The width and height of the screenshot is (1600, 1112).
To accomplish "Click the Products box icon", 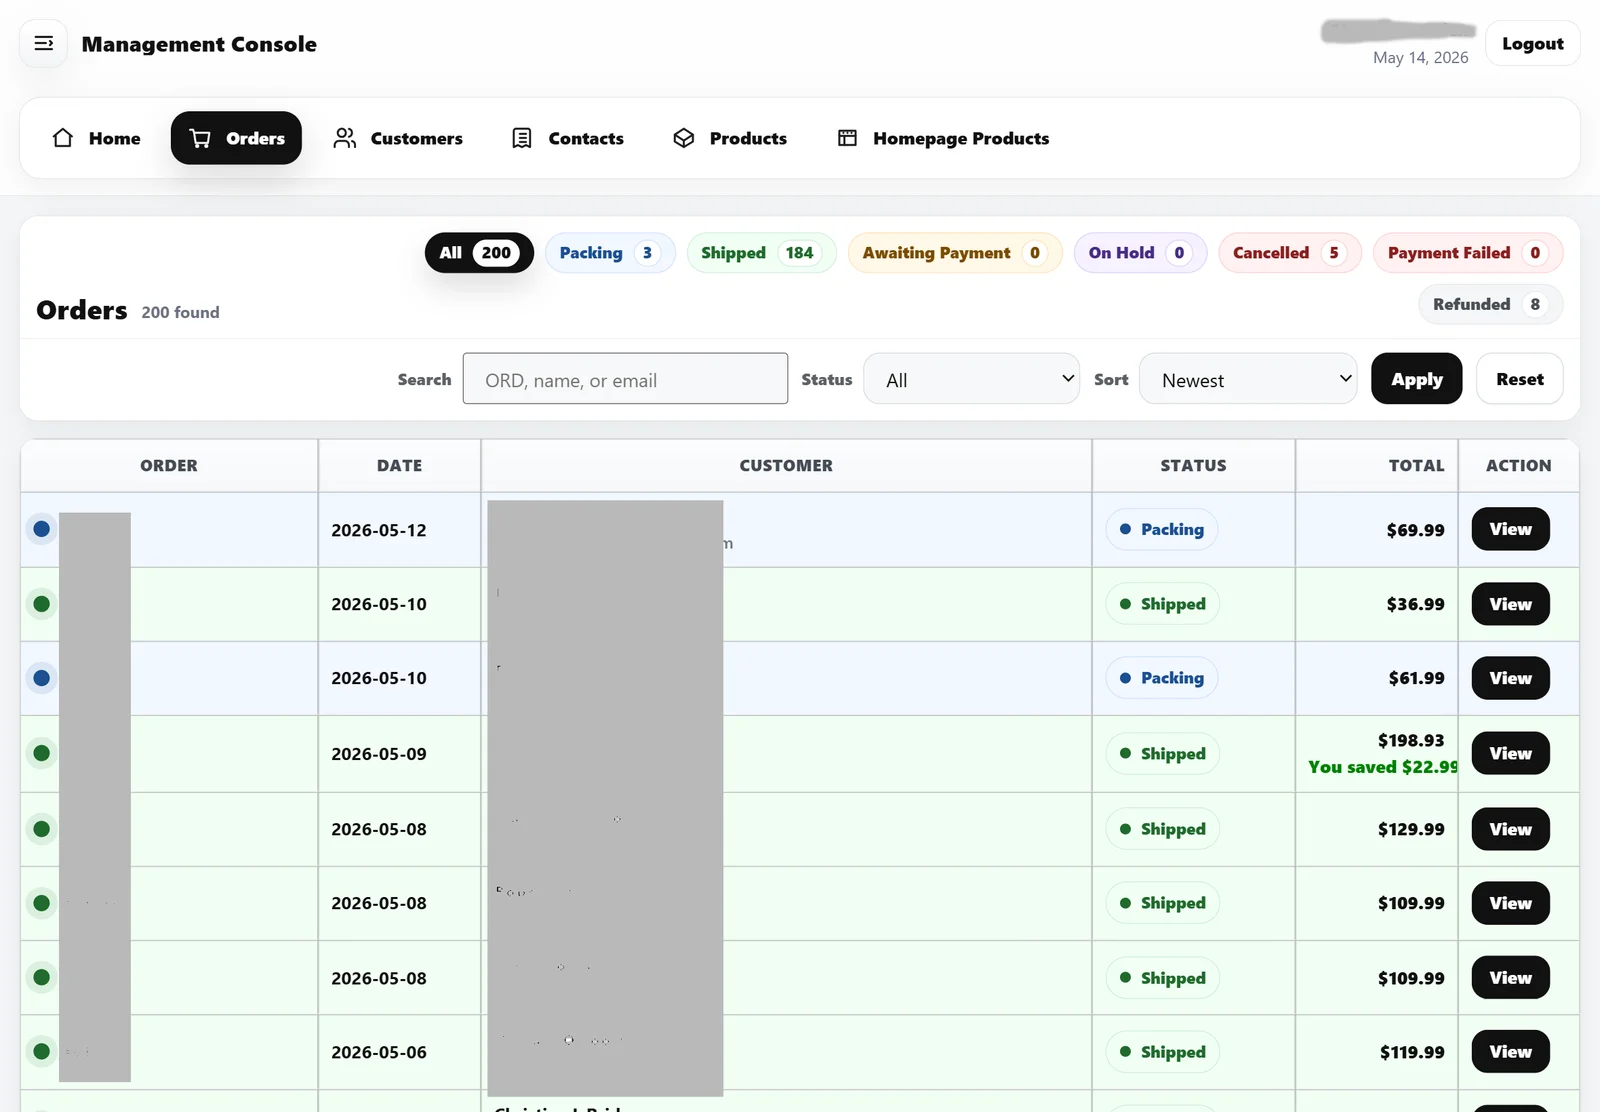I will (x=684, y=138).
